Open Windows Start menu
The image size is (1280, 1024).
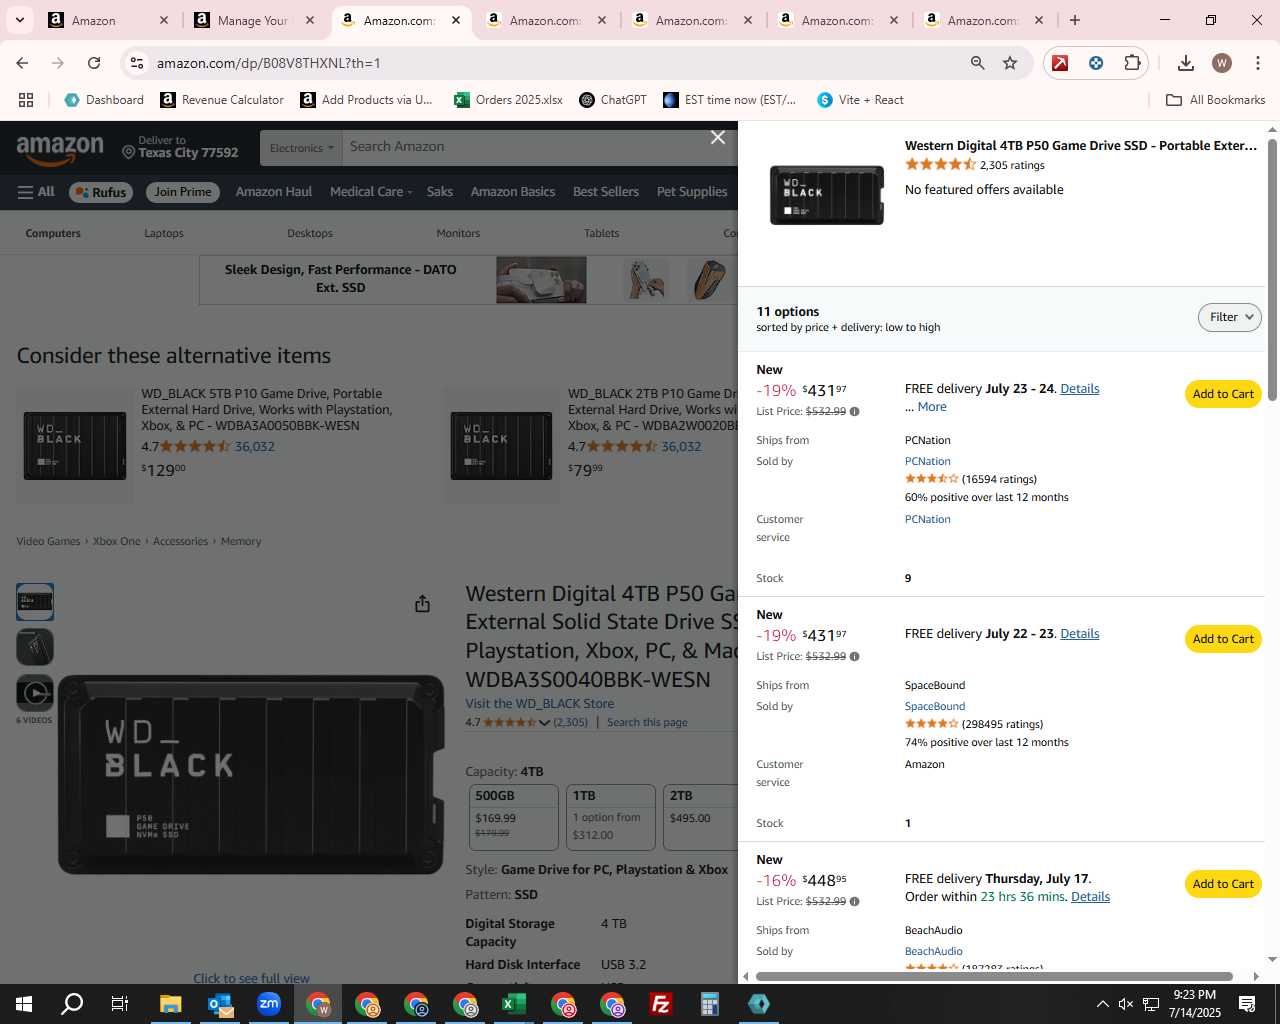[24, 1004]
